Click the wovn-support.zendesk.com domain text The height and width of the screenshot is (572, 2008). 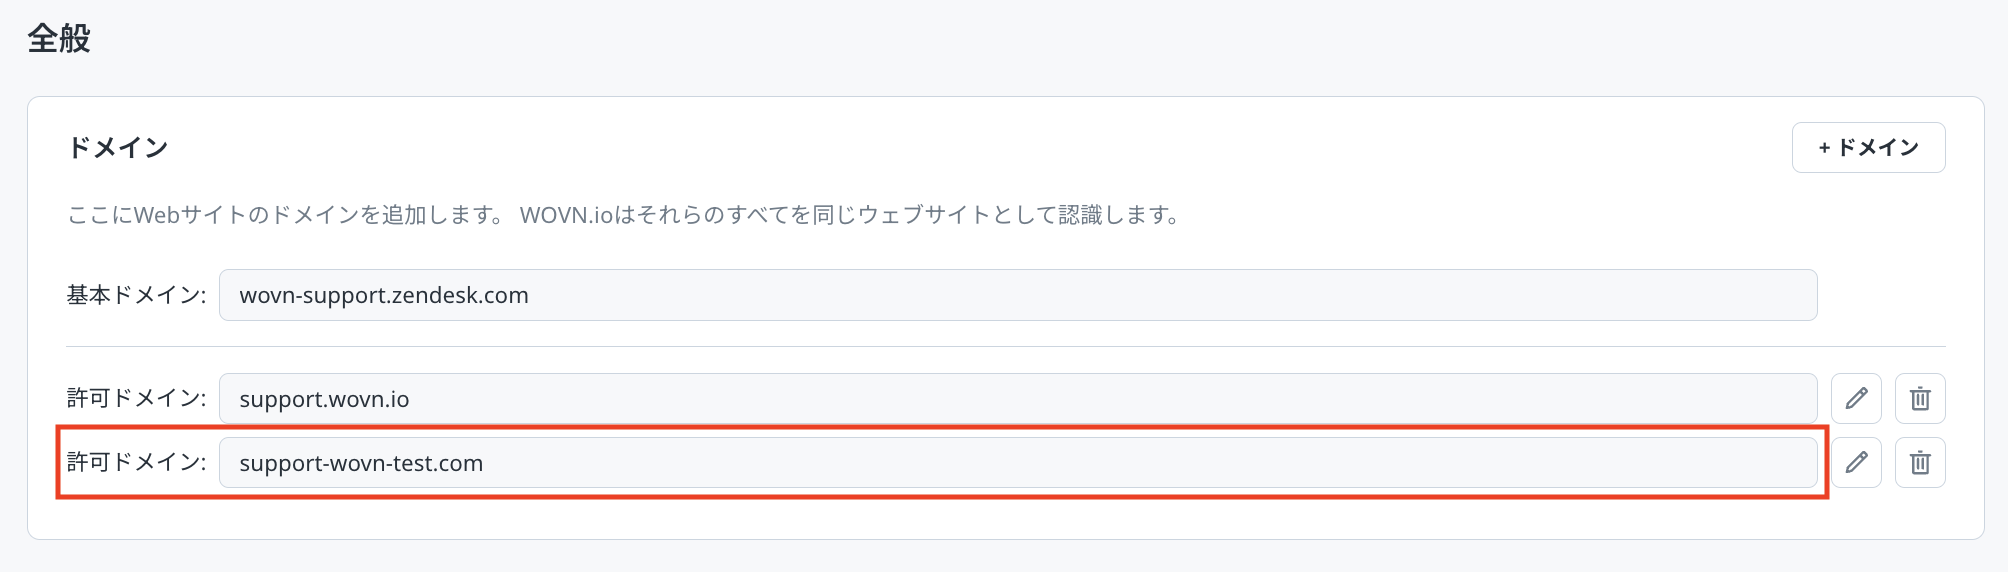pos(384,296)
